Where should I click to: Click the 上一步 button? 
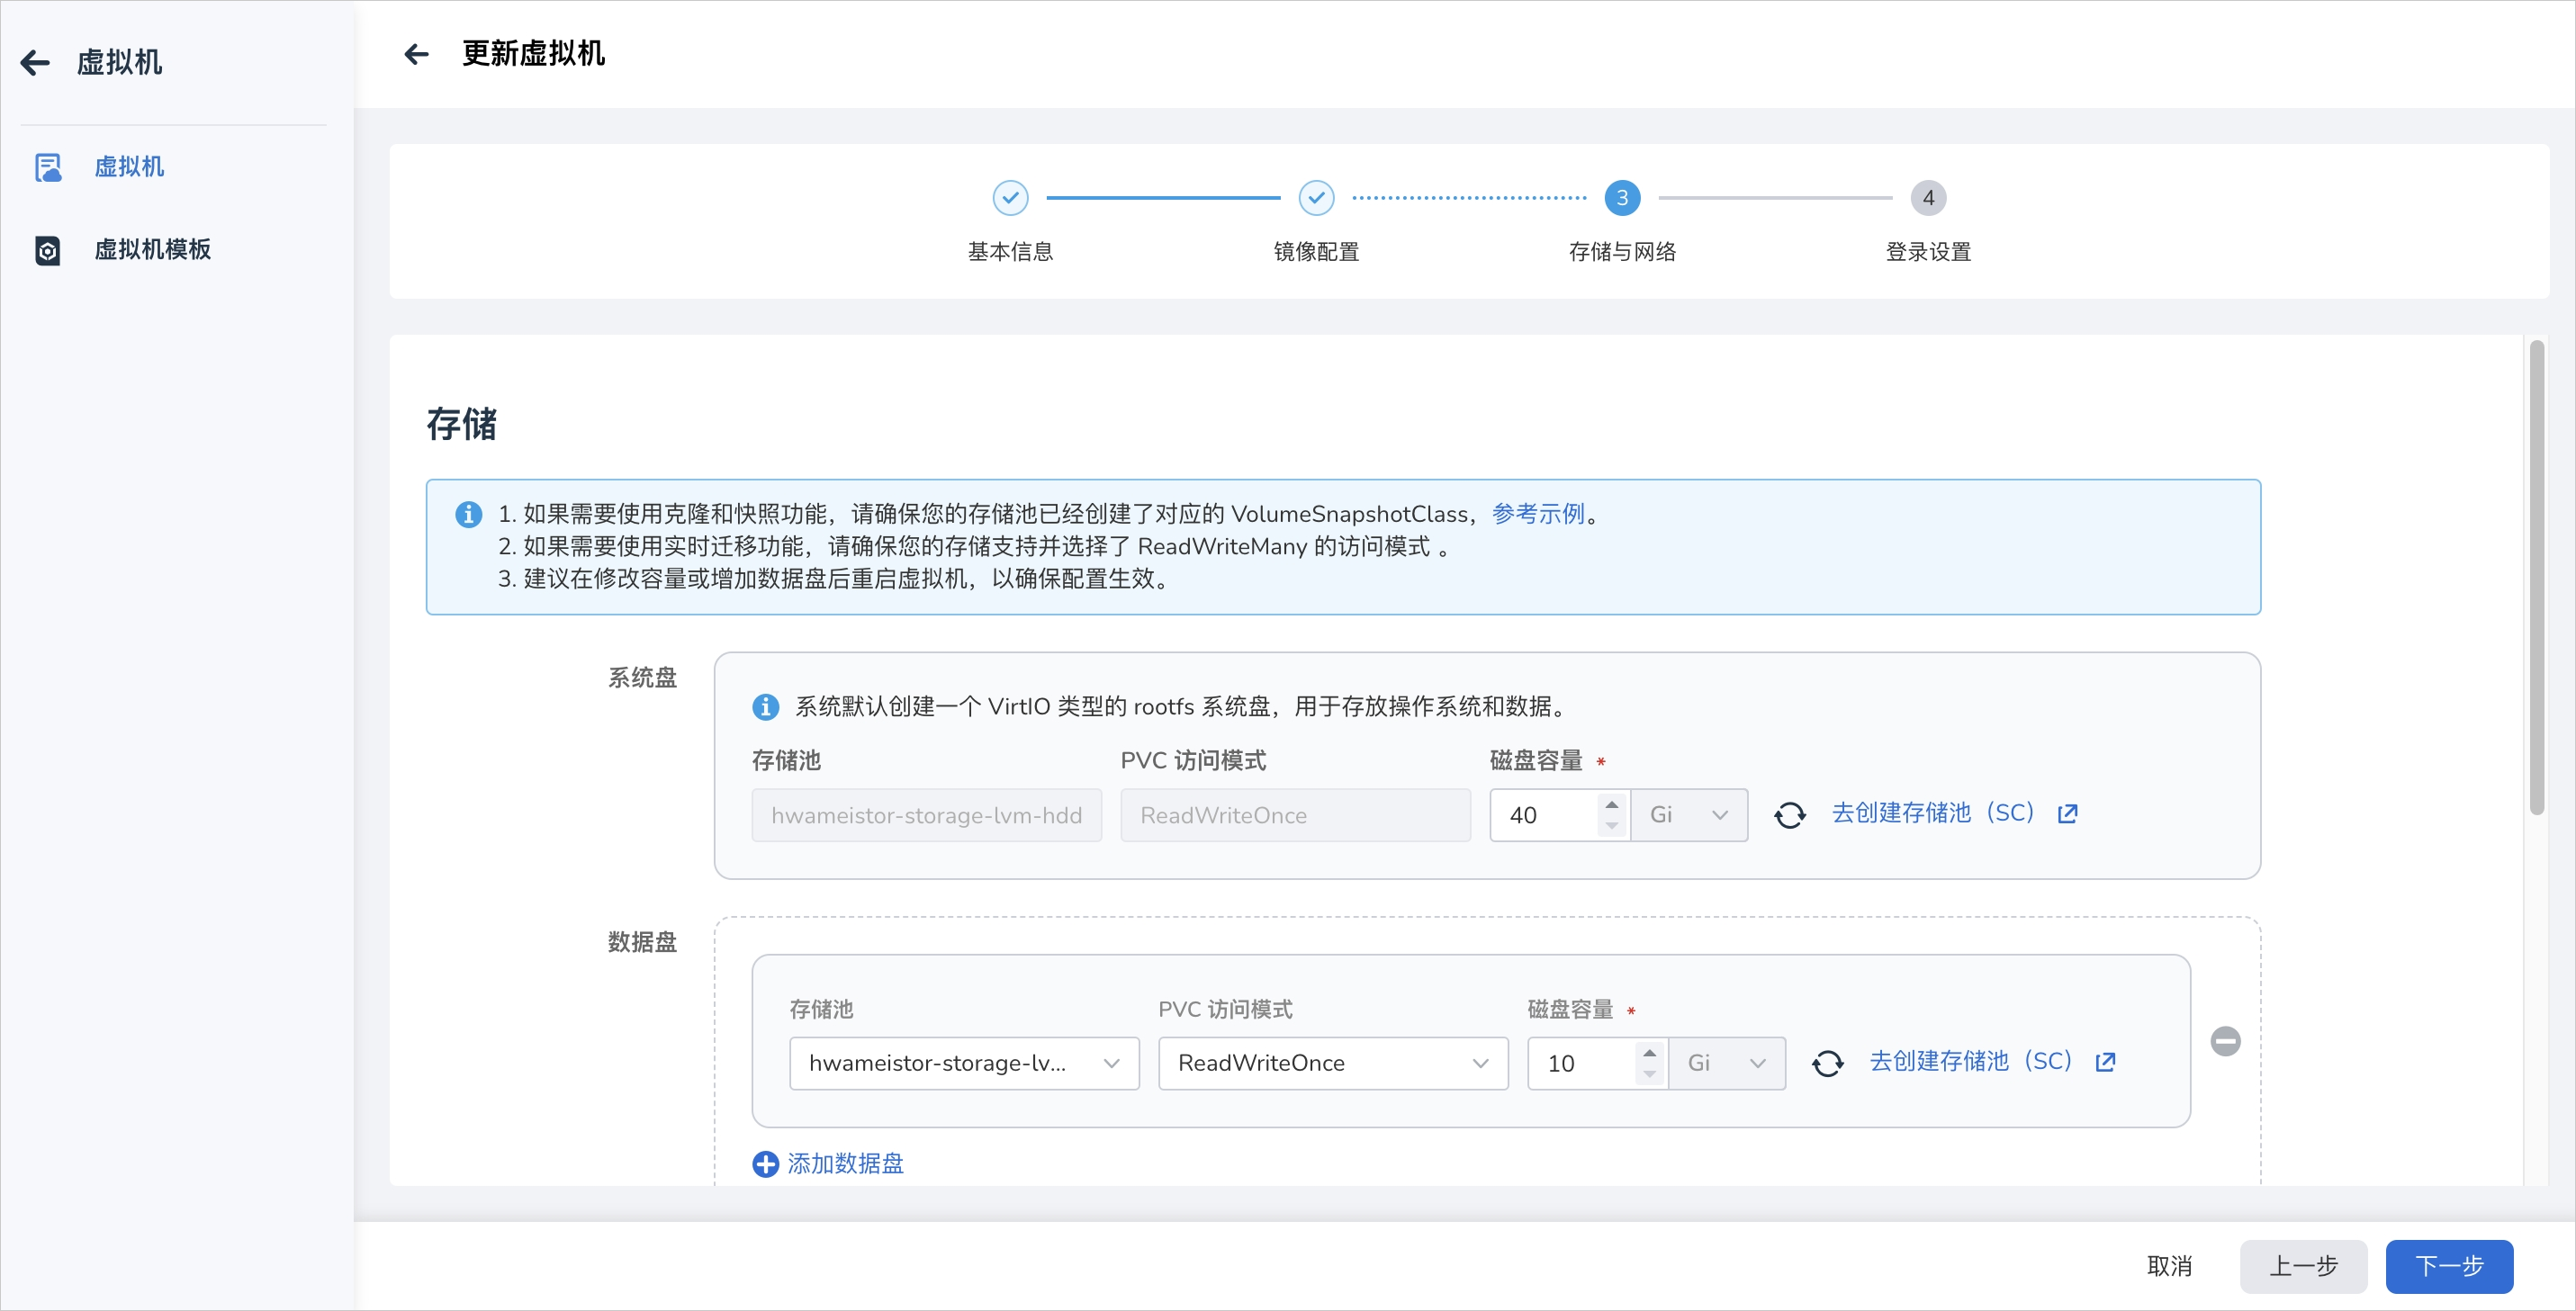tap(2303, 1266)
